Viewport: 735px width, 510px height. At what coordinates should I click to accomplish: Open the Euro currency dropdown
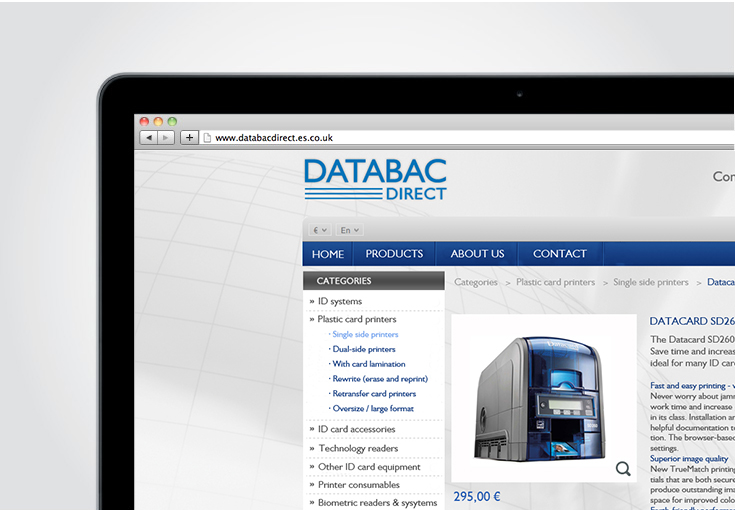tap(320, 230)
